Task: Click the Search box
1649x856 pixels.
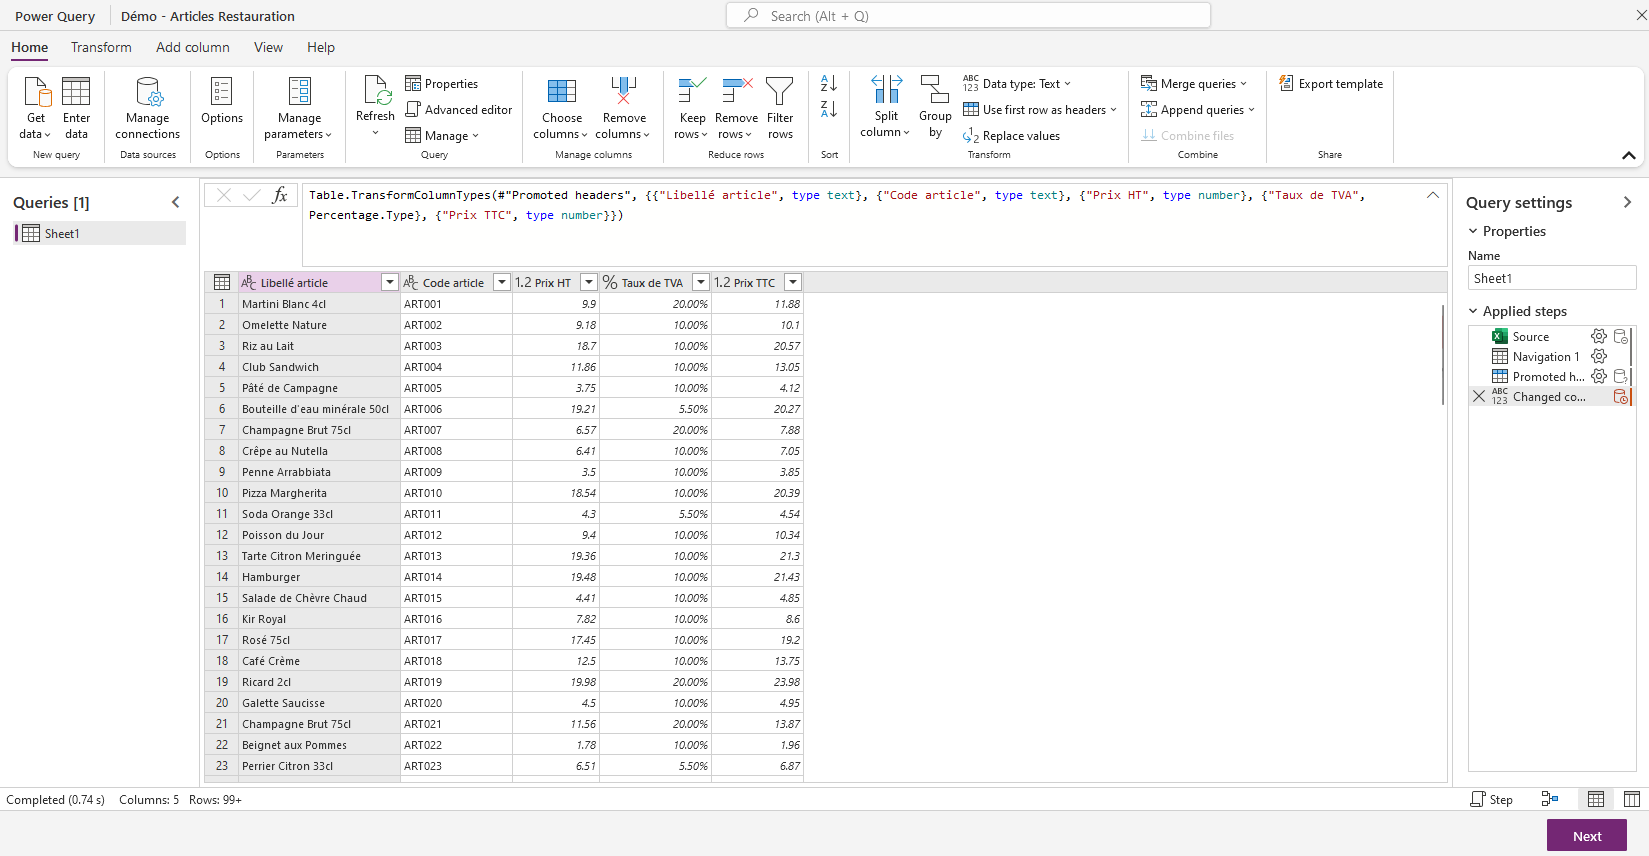Action: tap(968, 16)
